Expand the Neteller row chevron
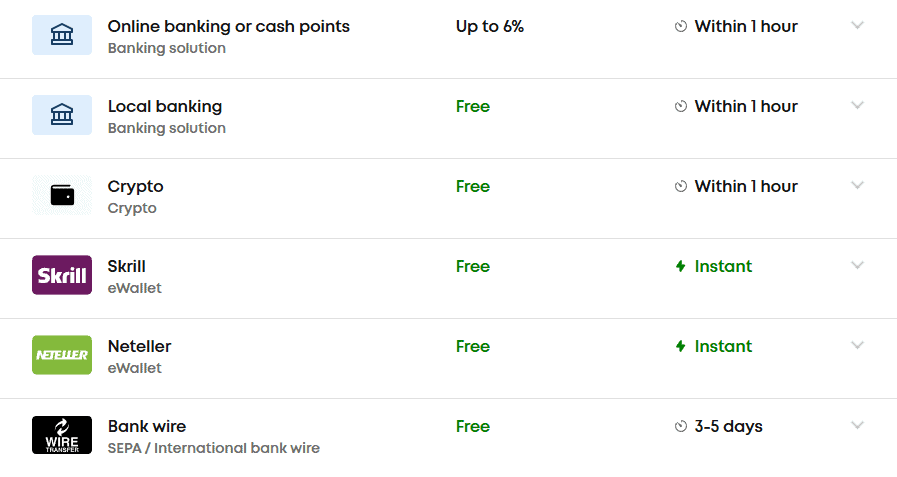Screen dimensions: 897x477 tap(857, 346)
